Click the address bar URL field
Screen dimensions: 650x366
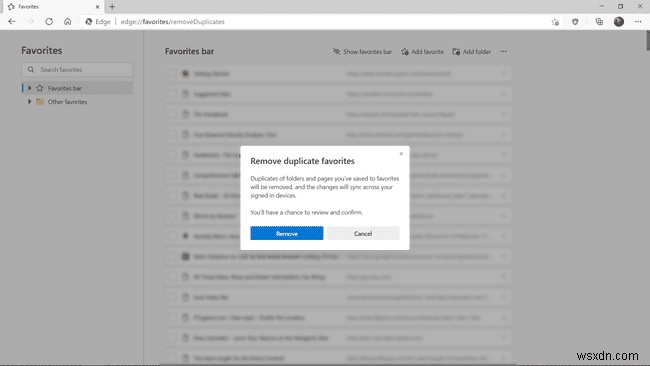315,22
